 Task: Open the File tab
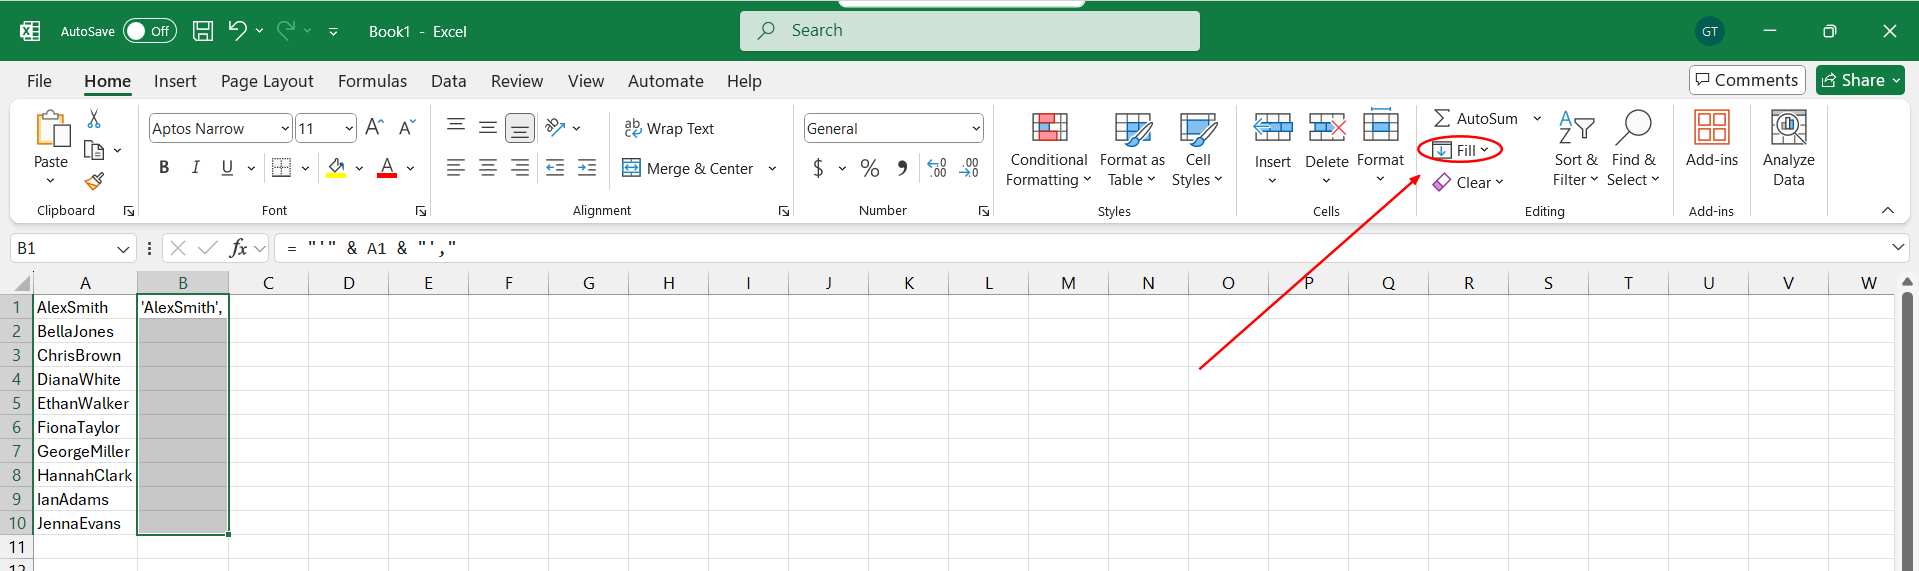[x=40, y=81]
